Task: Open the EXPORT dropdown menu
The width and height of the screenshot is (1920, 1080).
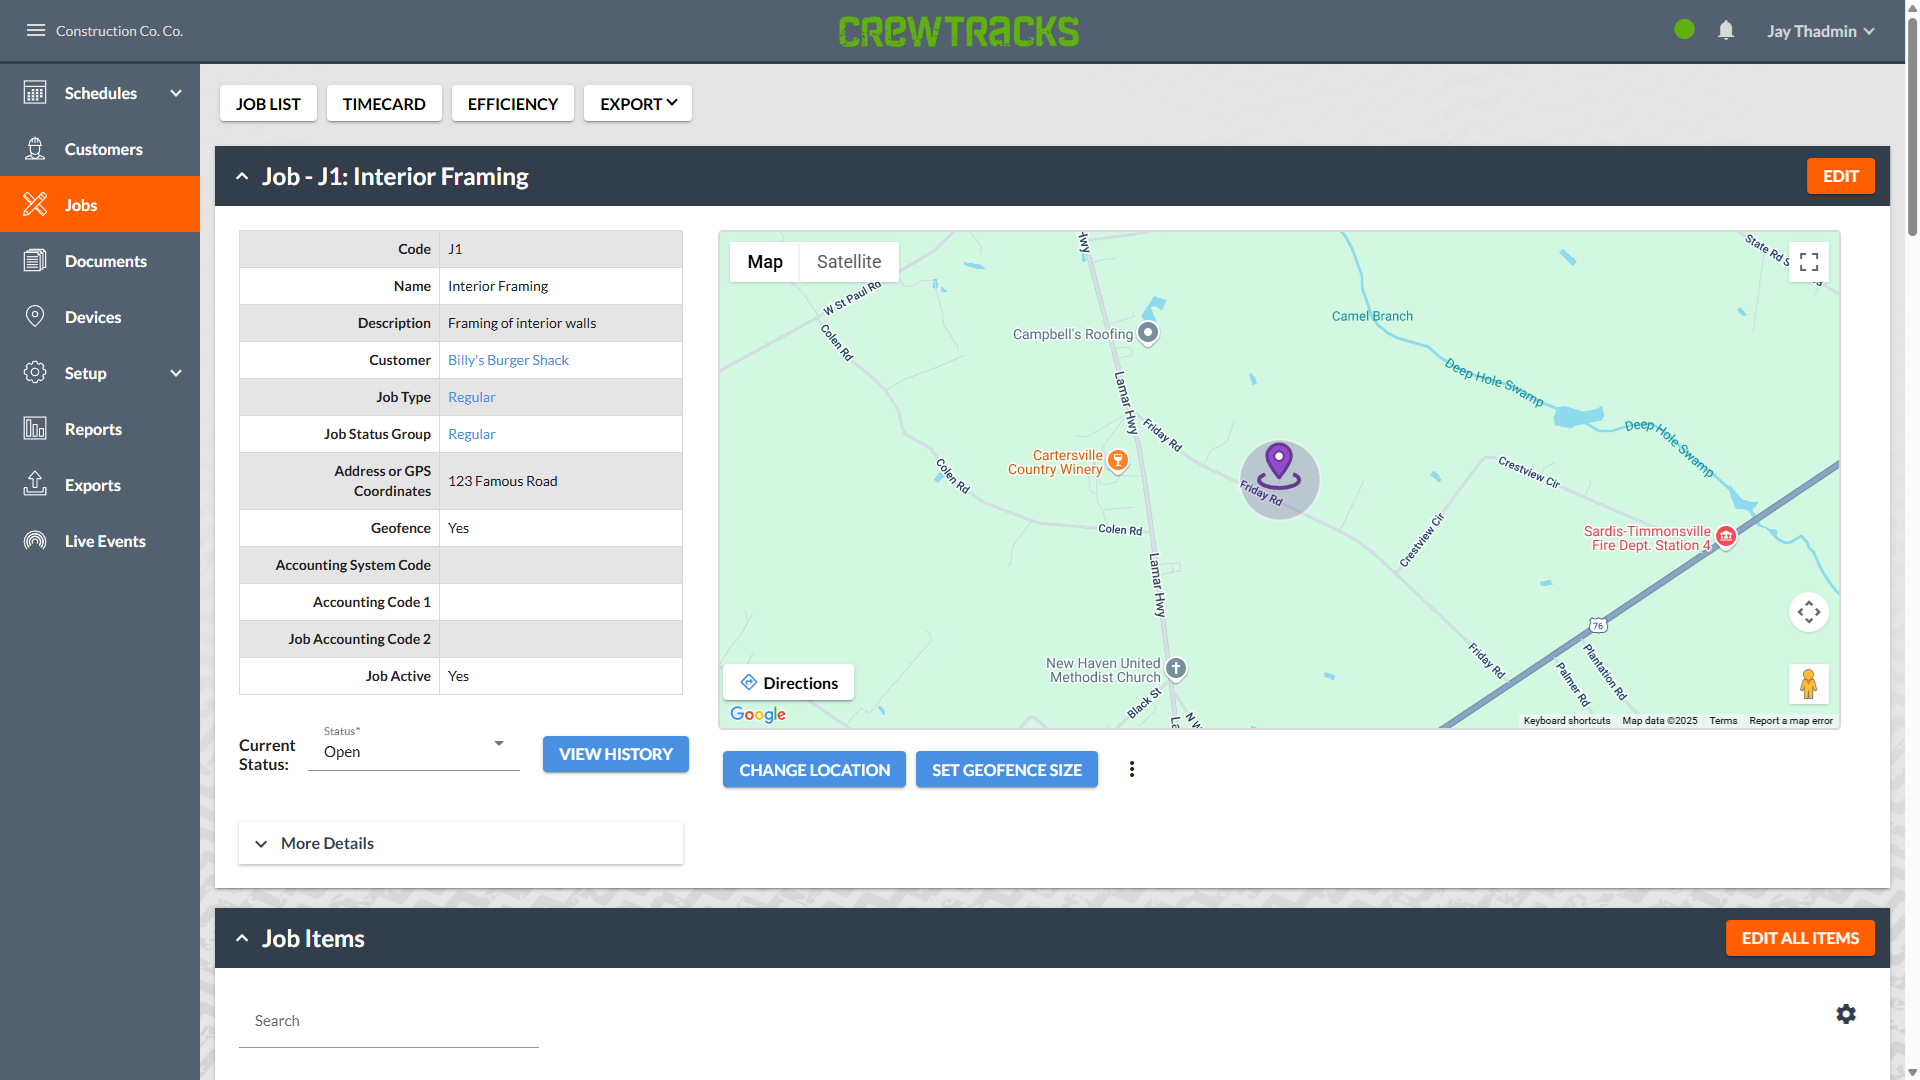Action: click(638, 103)
